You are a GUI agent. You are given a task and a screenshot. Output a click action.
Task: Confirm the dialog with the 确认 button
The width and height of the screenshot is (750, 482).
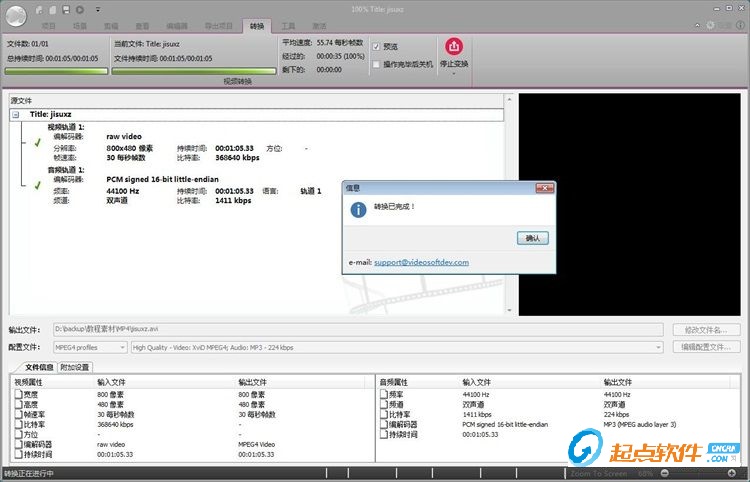point(532,238)
